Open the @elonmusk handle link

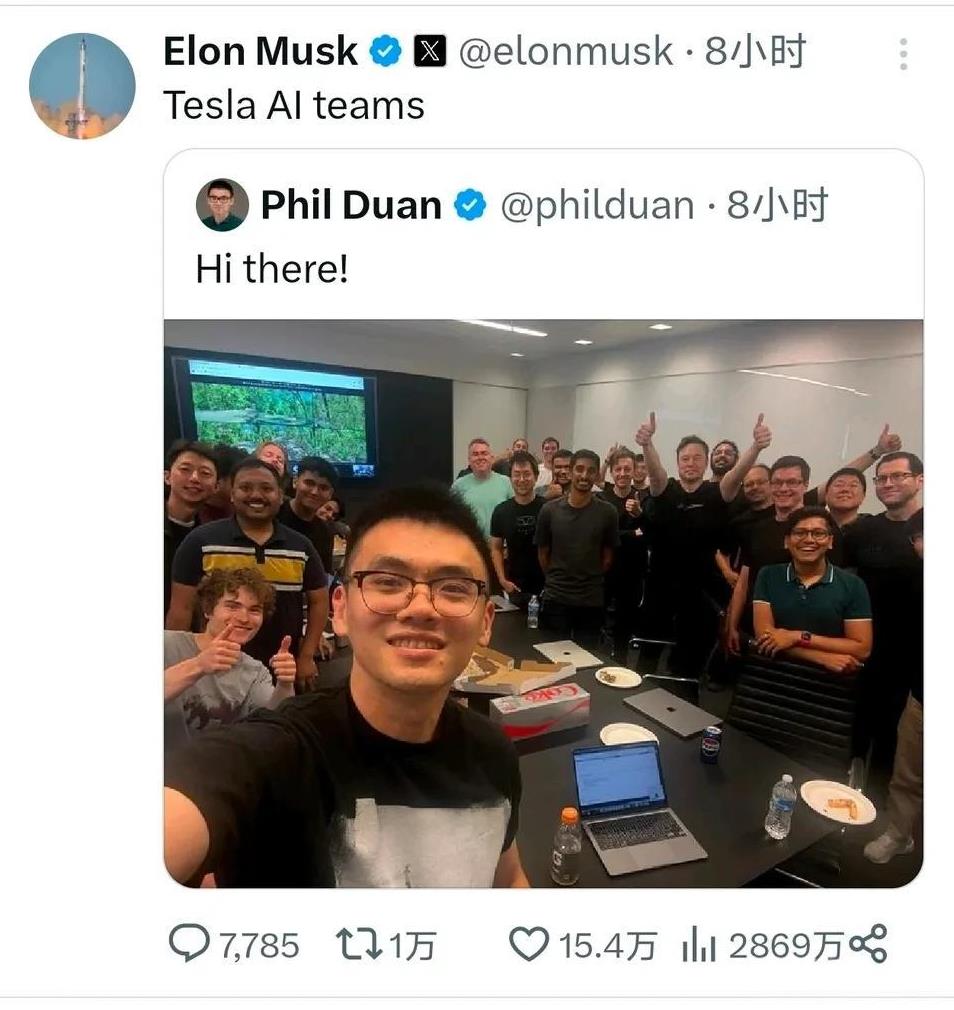pyautogui.click(x=566, y=52)
